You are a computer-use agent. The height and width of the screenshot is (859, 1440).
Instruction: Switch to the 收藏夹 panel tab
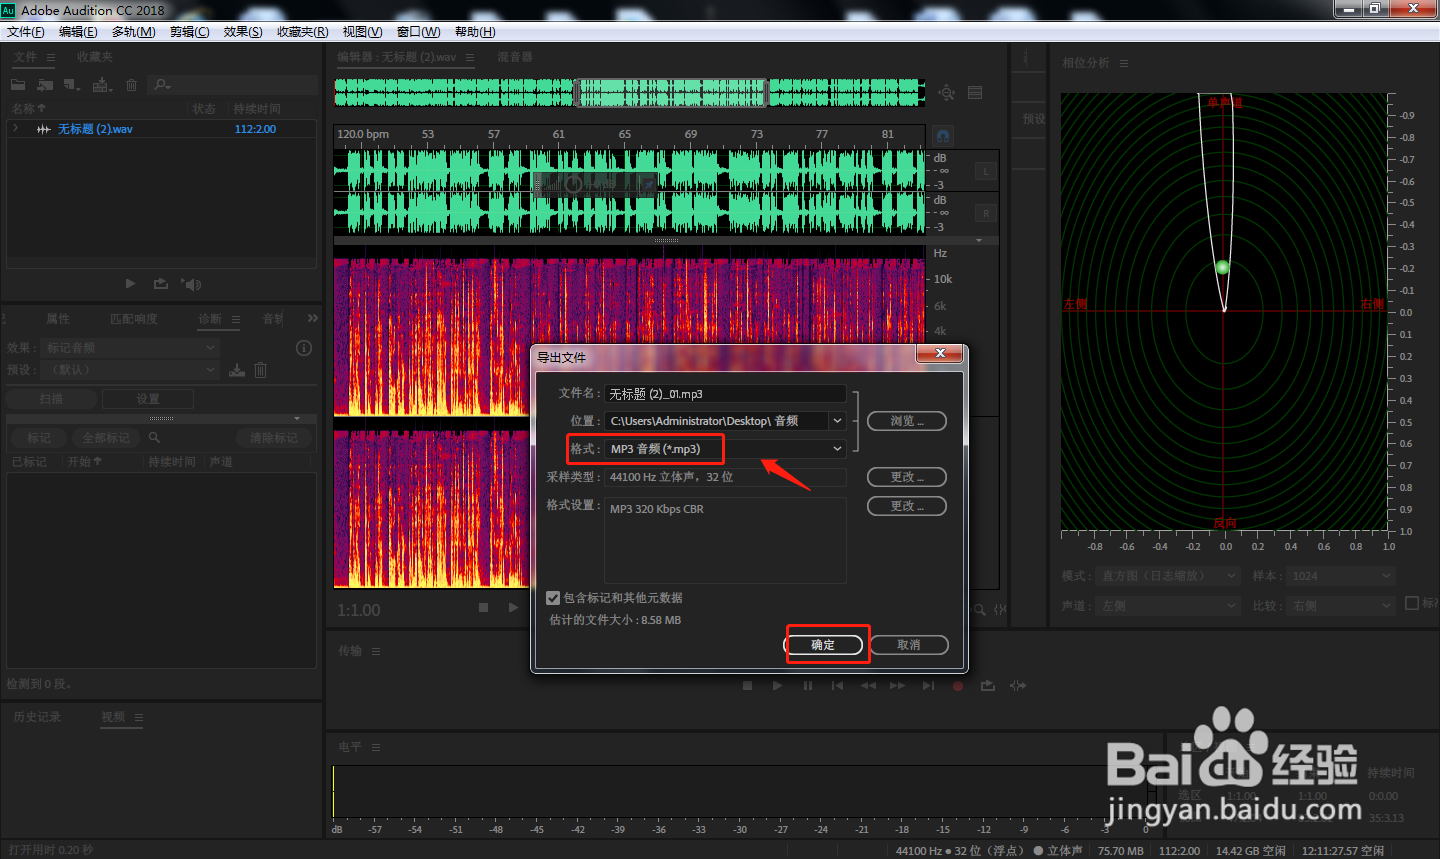[x=95, y=57]
